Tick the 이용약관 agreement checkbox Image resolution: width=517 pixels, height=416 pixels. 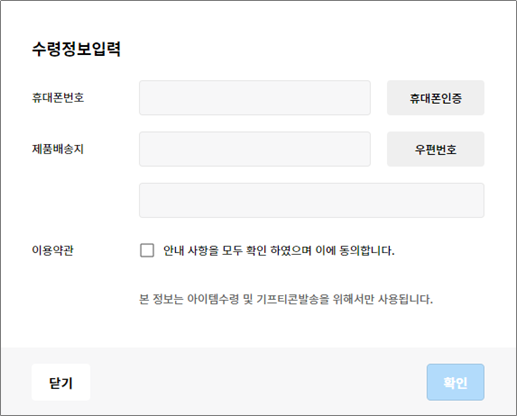tap(147, 250)
